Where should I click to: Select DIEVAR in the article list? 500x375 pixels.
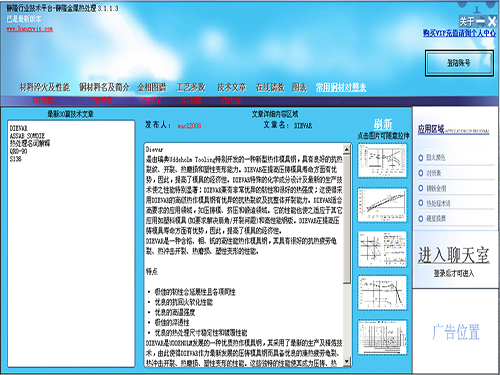pos(19,128)
